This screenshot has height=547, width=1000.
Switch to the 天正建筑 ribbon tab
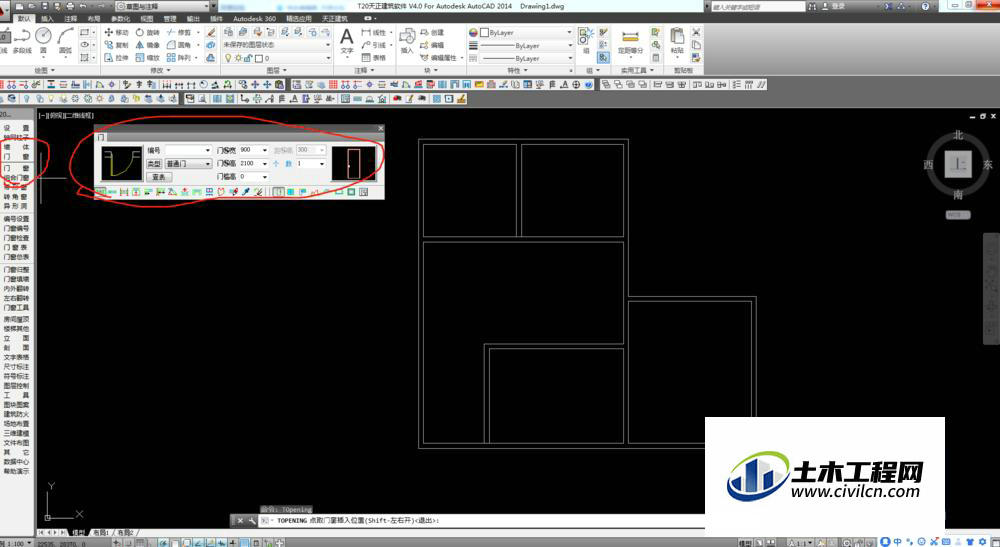335,18
